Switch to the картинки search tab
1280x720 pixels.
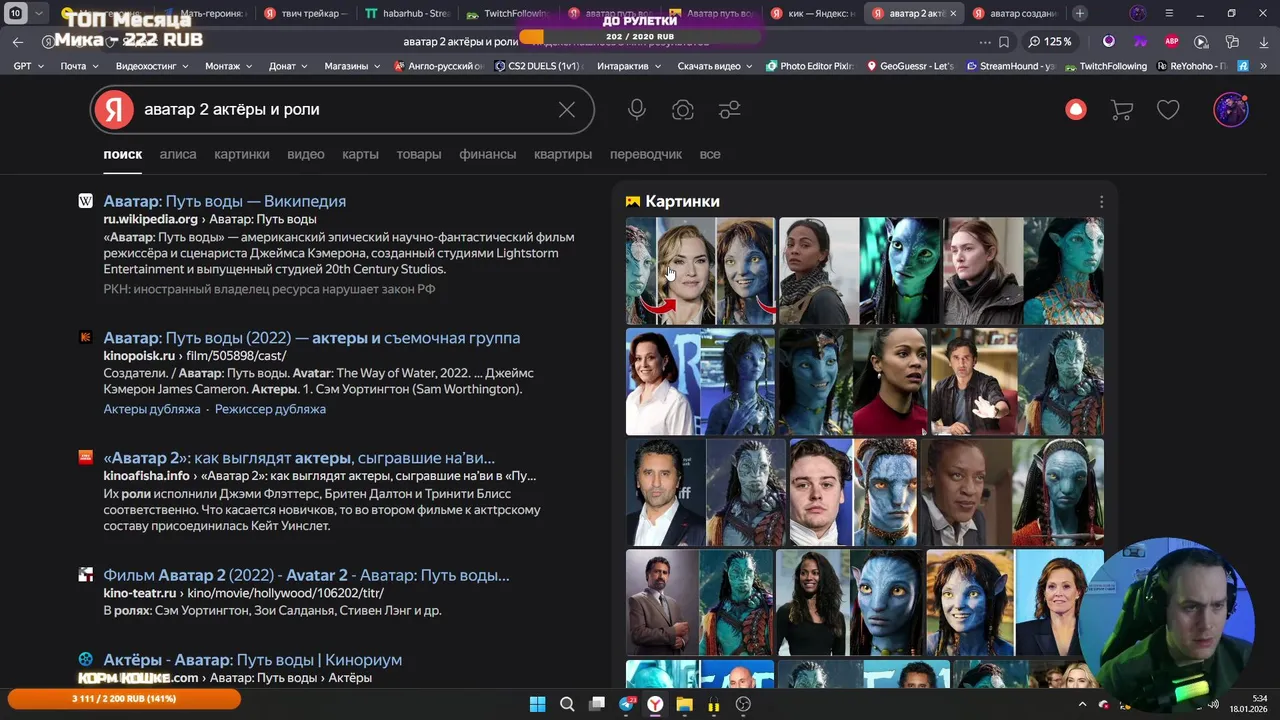(x=241, y=154)
